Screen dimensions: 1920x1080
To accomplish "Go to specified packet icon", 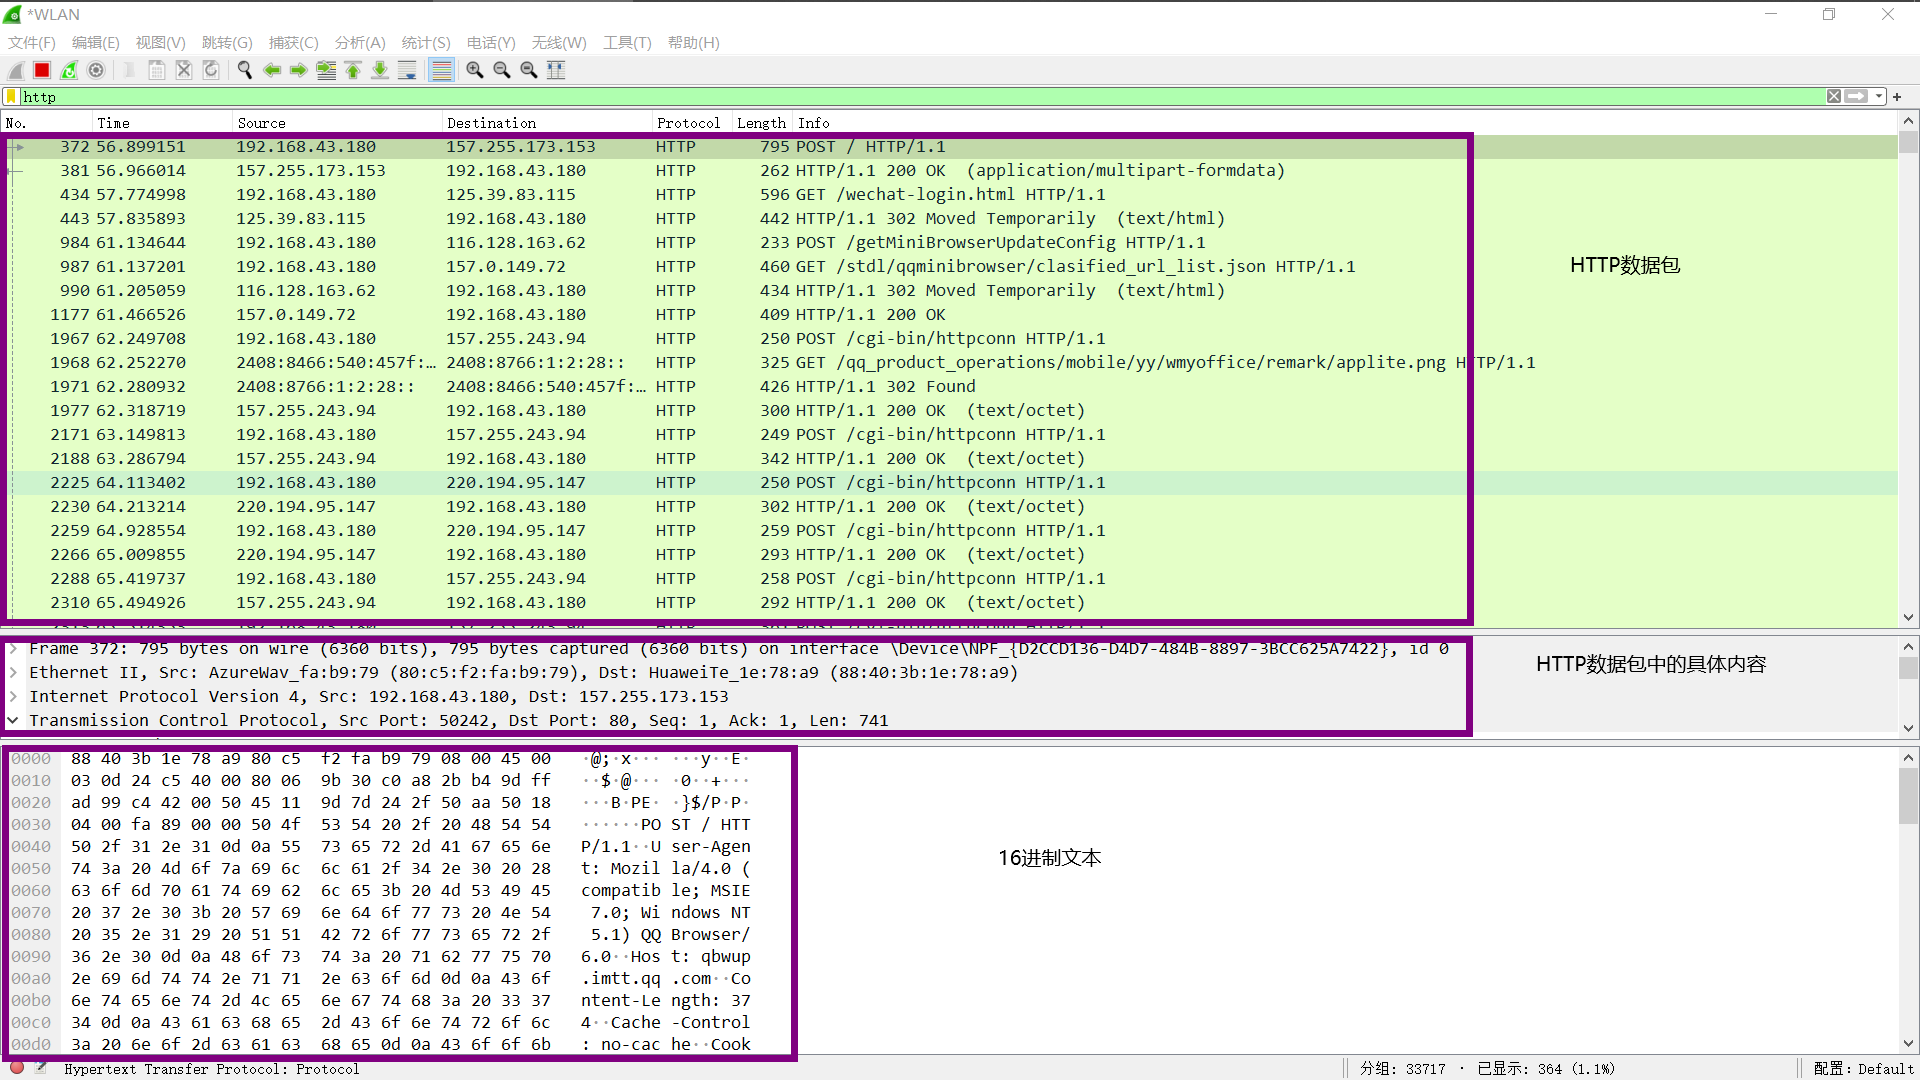I will click(326, 70).
